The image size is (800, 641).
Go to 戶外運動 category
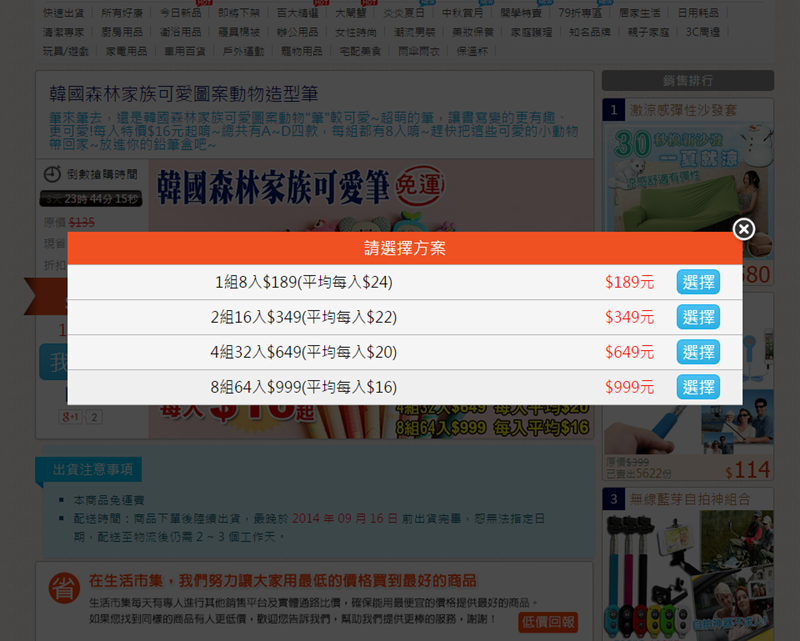coord(243,52)
